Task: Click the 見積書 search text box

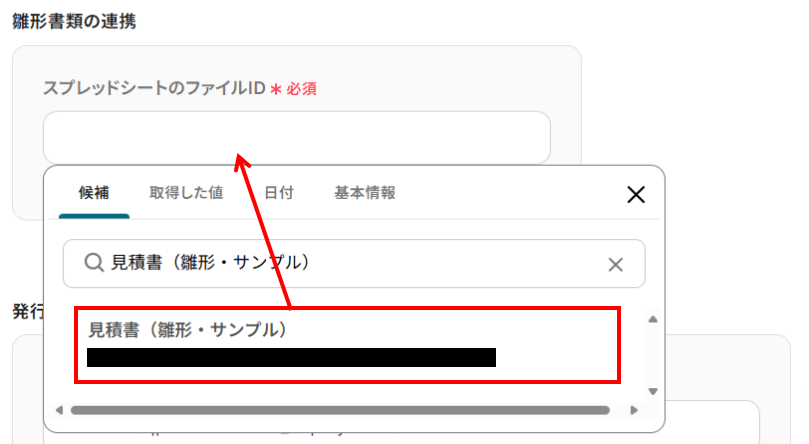Action: coord(354,264)
